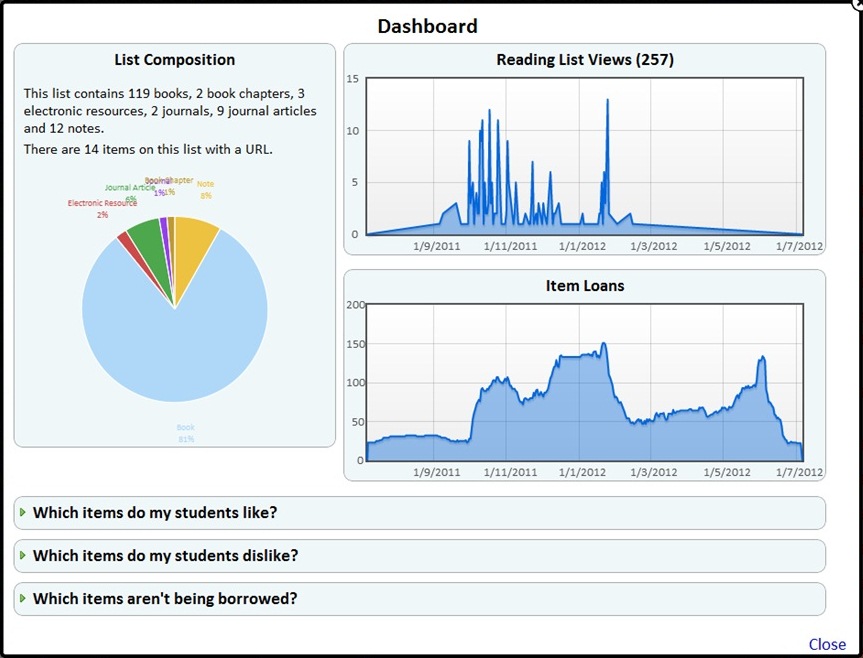Click the green arrow beside items not borrowed

23,598
